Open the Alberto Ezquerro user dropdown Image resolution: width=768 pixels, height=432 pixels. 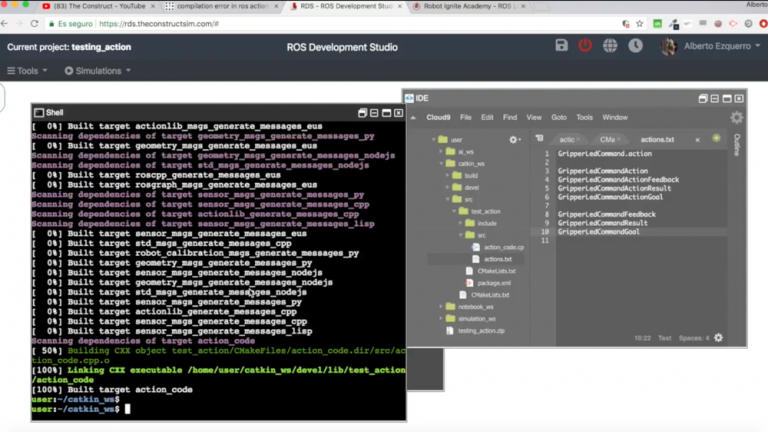[x=722, y=46]
